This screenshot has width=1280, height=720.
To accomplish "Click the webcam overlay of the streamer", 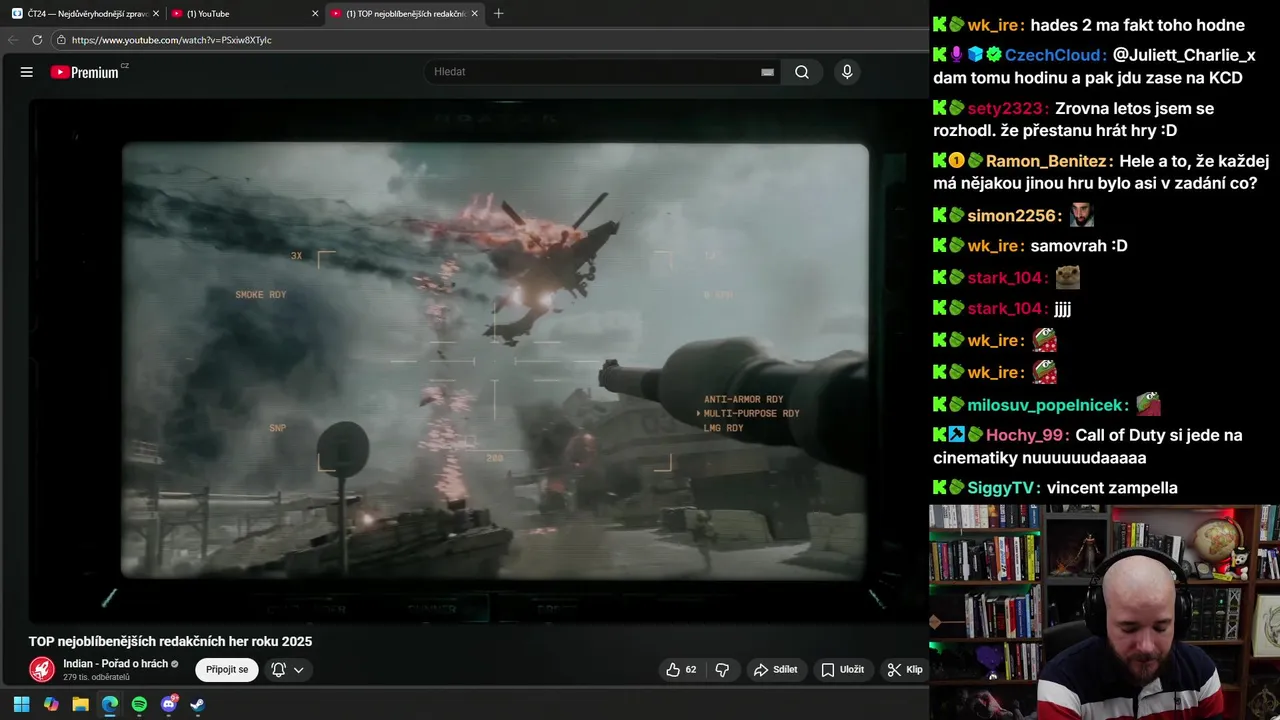I will coord(1104,612).
